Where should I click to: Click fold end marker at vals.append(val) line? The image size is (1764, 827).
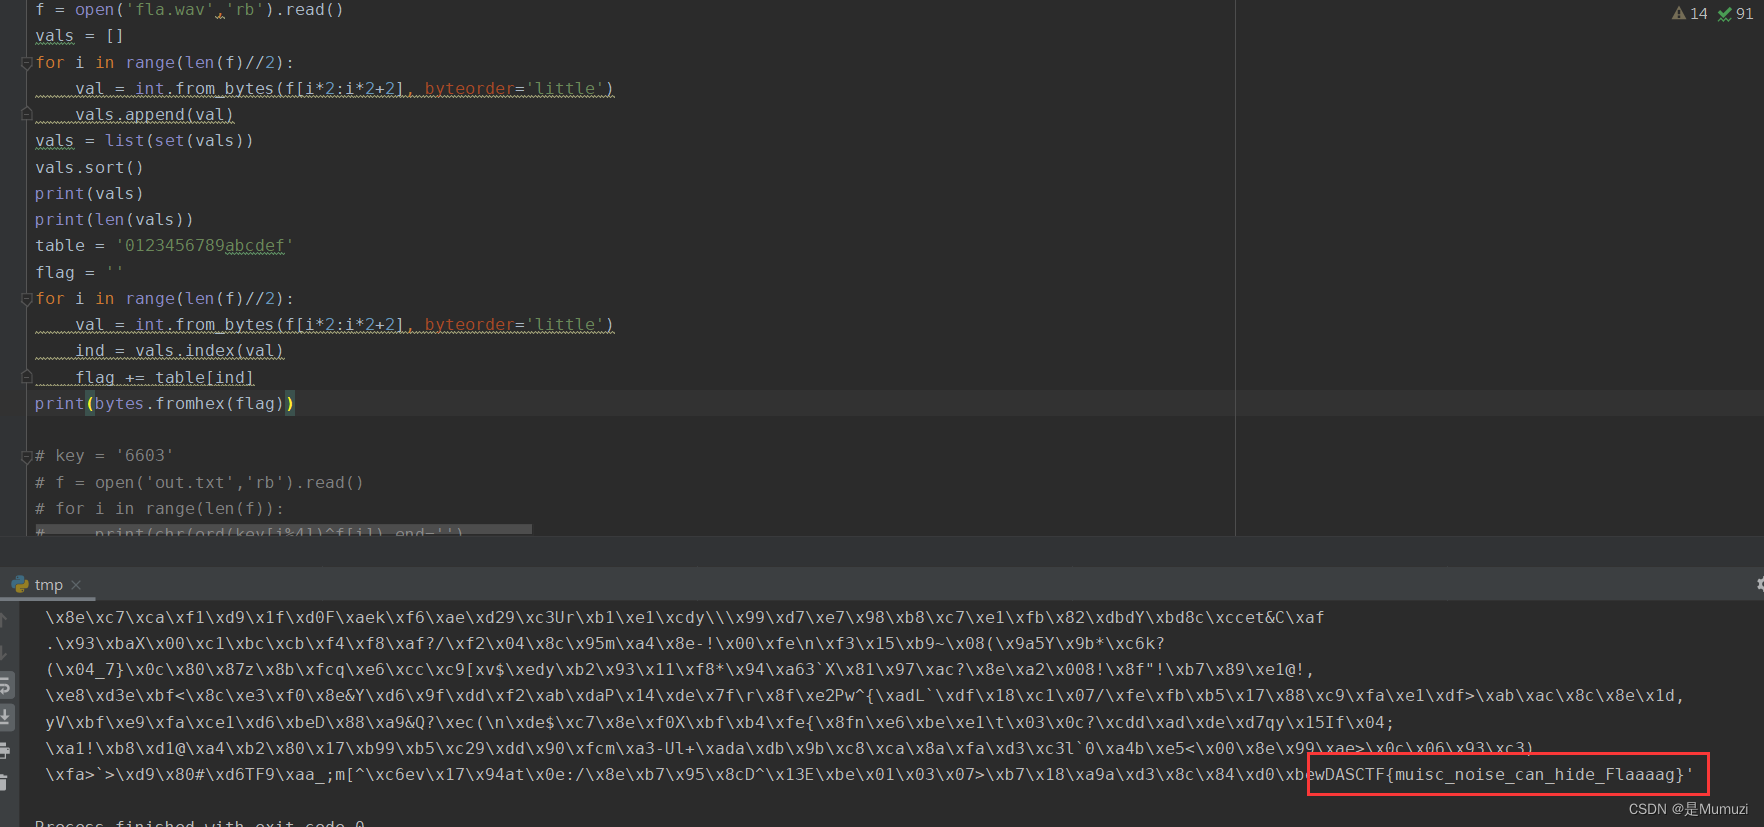(26, 115)
